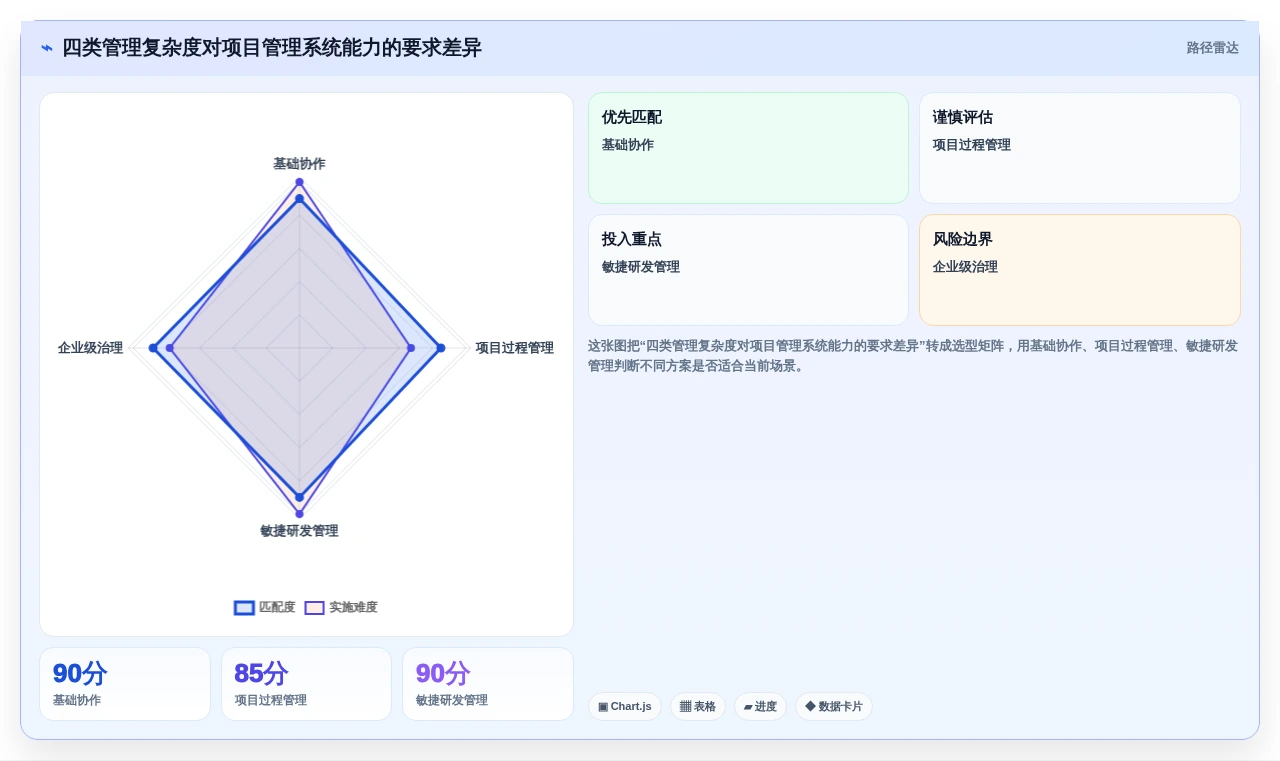This screenshot has height=761, width=1280.
Task: Click the 敏捷研发管理 text in 投入重点 card
Action: [x=640, y=267]
